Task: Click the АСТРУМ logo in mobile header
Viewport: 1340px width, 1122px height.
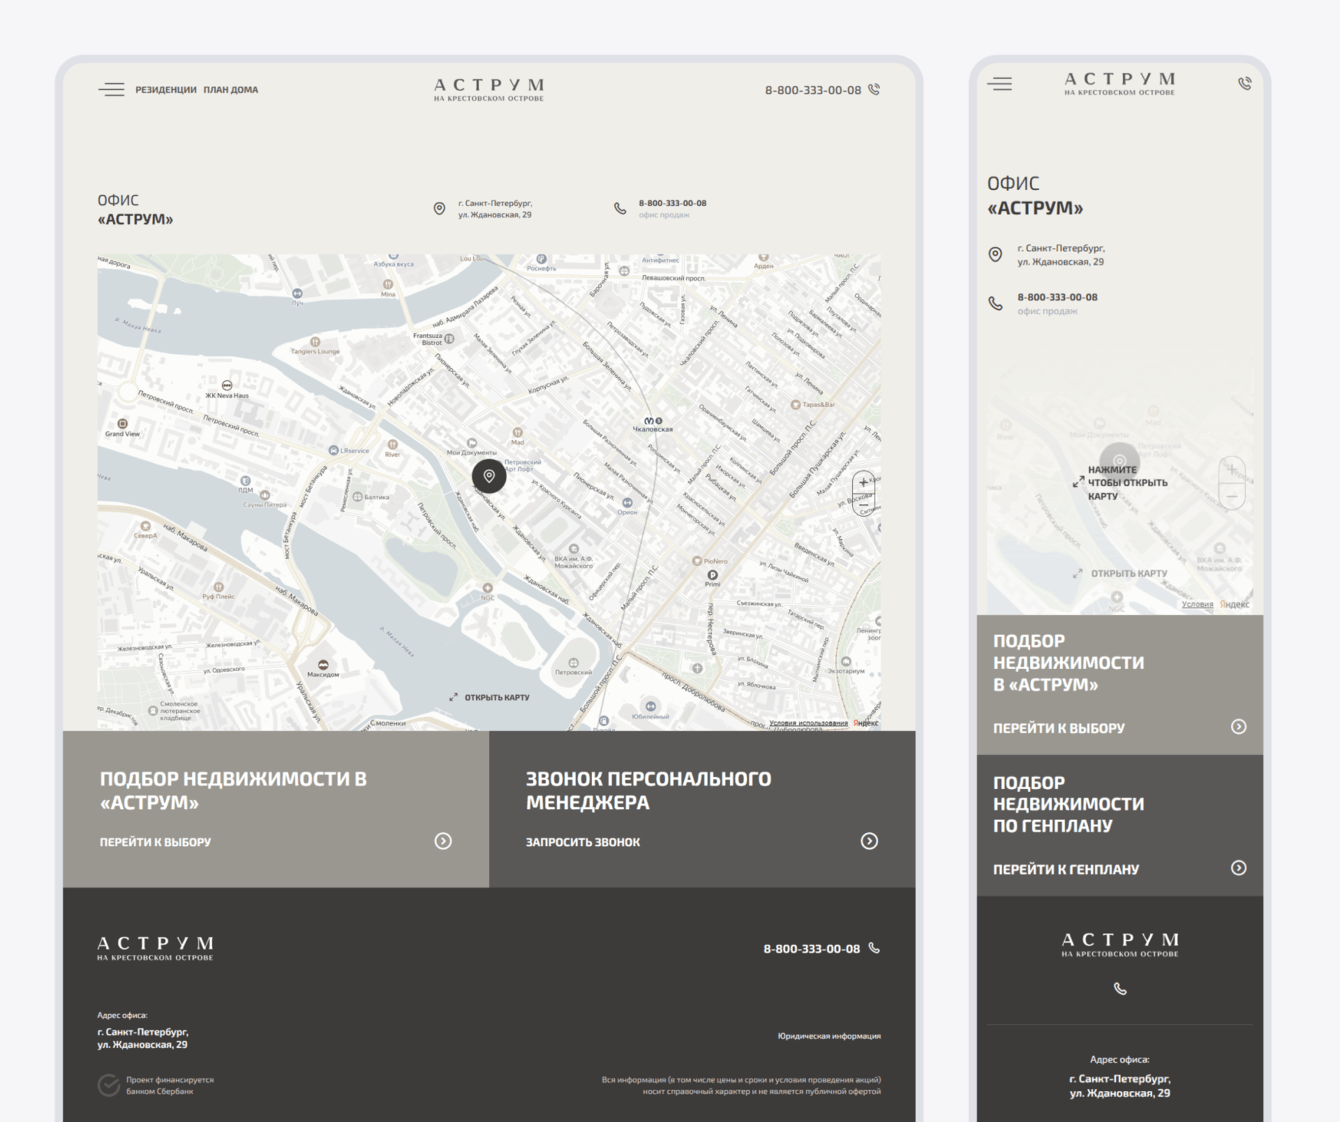Action: [x=1120, y=83]
